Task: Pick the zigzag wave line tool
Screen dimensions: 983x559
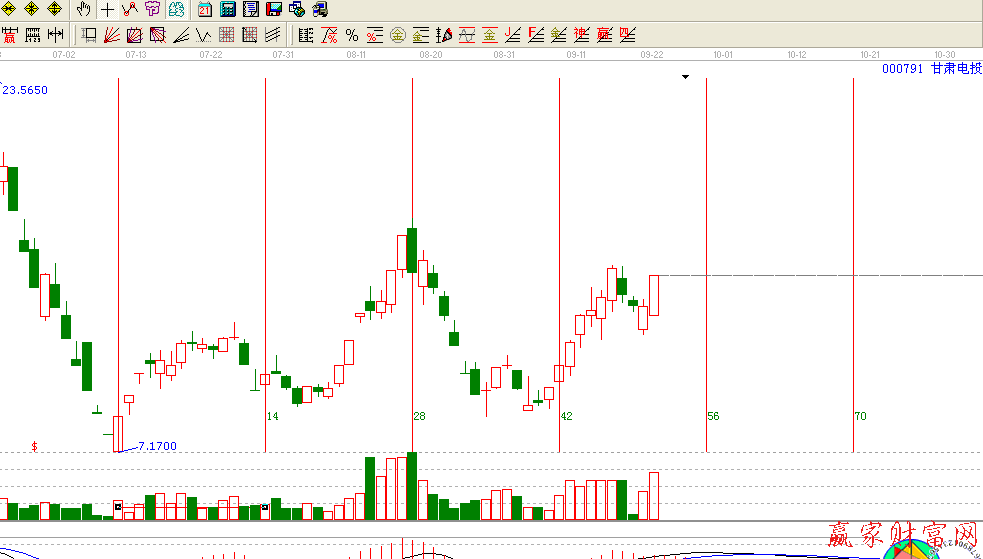Action: pyautogui.click(x=203, y=36)
